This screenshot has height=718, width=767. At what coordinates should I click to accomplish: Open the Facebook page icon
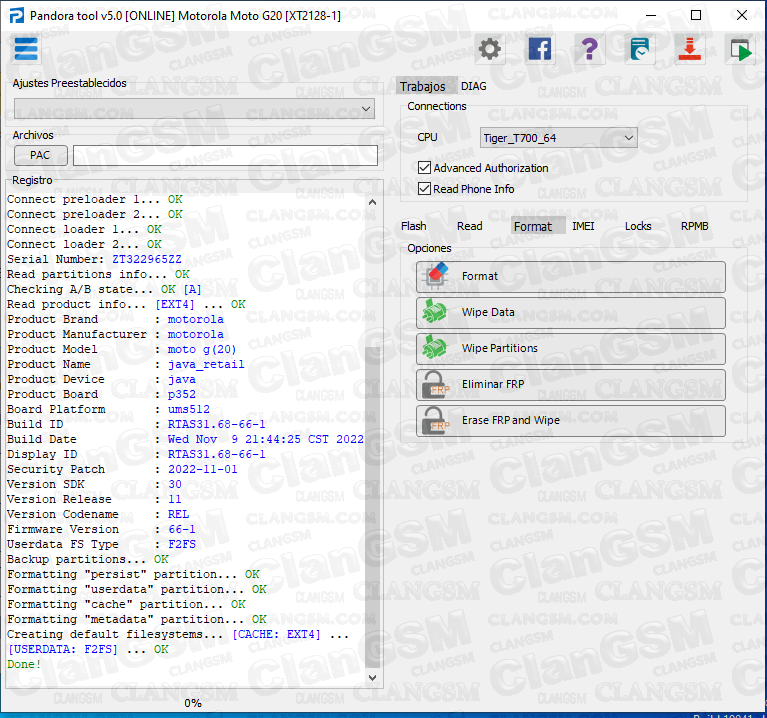[x=540, y=49]
